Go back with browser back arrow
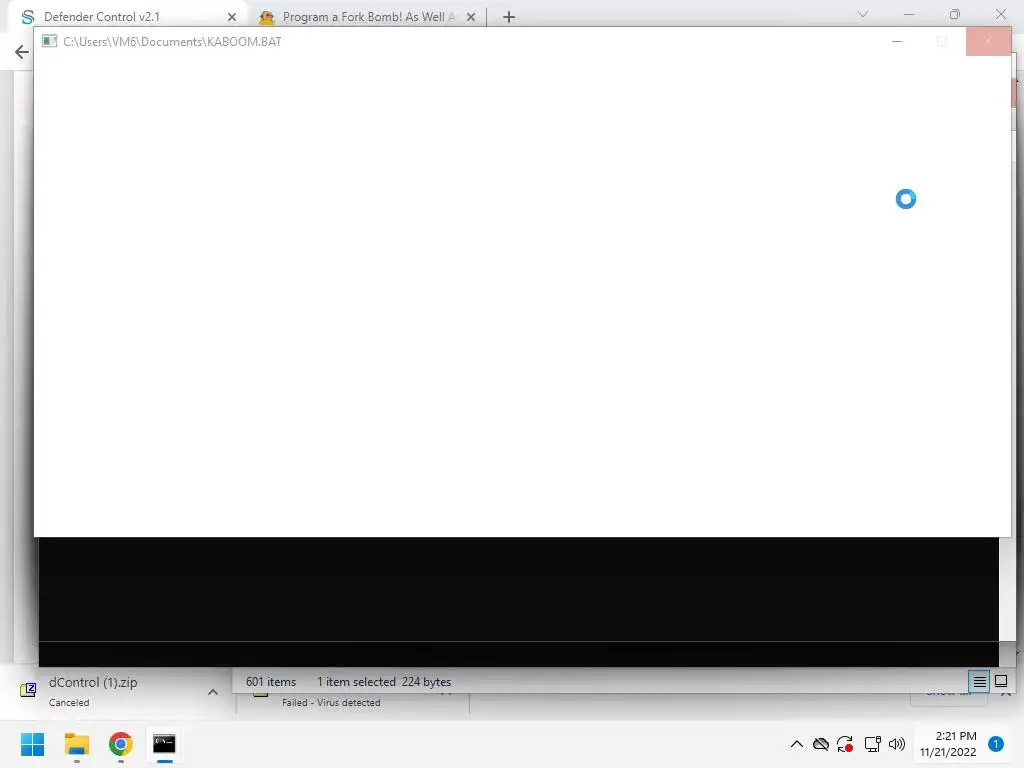This screenshot has width=1024, height=768. pyautogui.click(x=22, y=52)
